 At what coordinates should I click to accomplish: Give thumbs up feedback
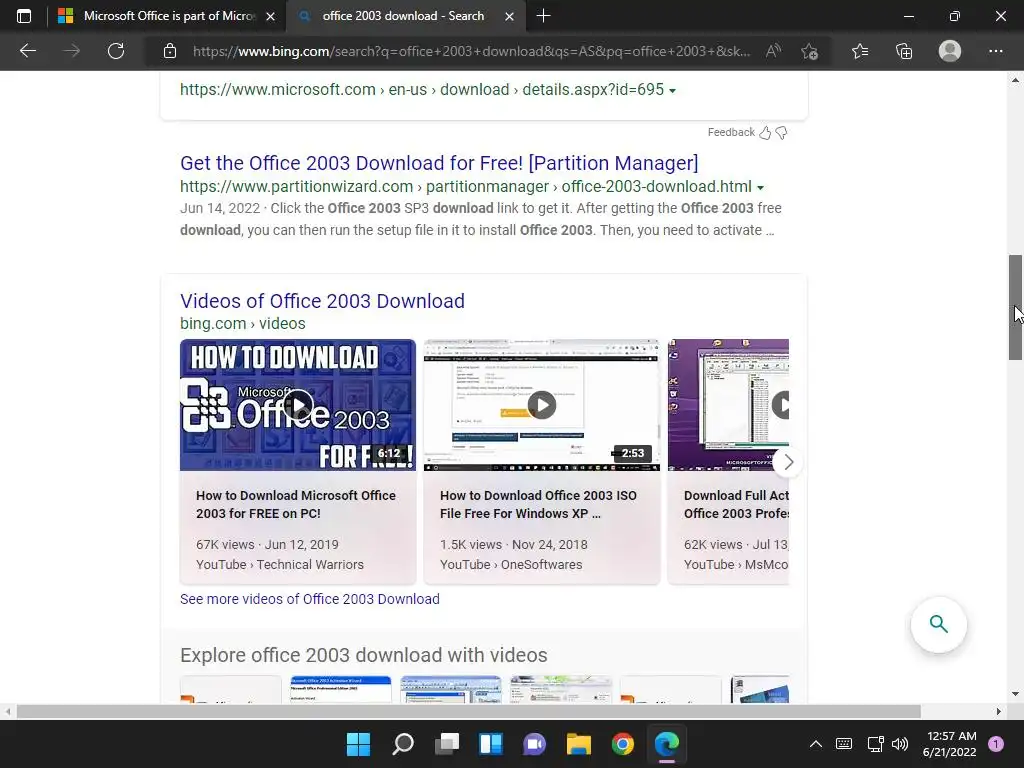click(765, 133)
